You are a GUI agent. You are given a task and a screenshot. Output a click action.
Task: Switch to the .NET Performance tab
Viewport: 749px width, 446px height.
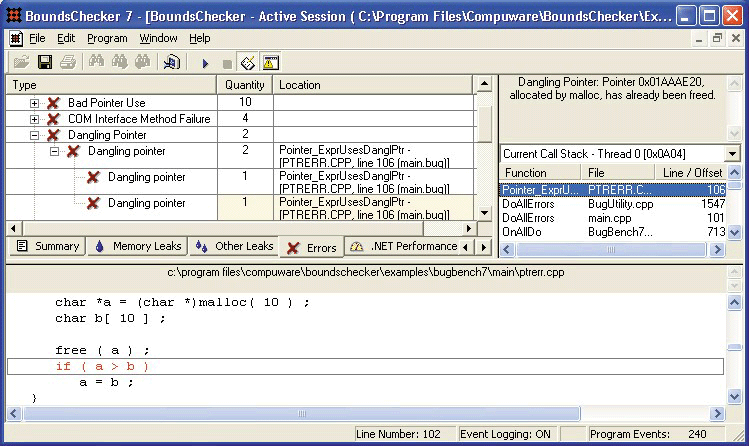coord(404,246)
